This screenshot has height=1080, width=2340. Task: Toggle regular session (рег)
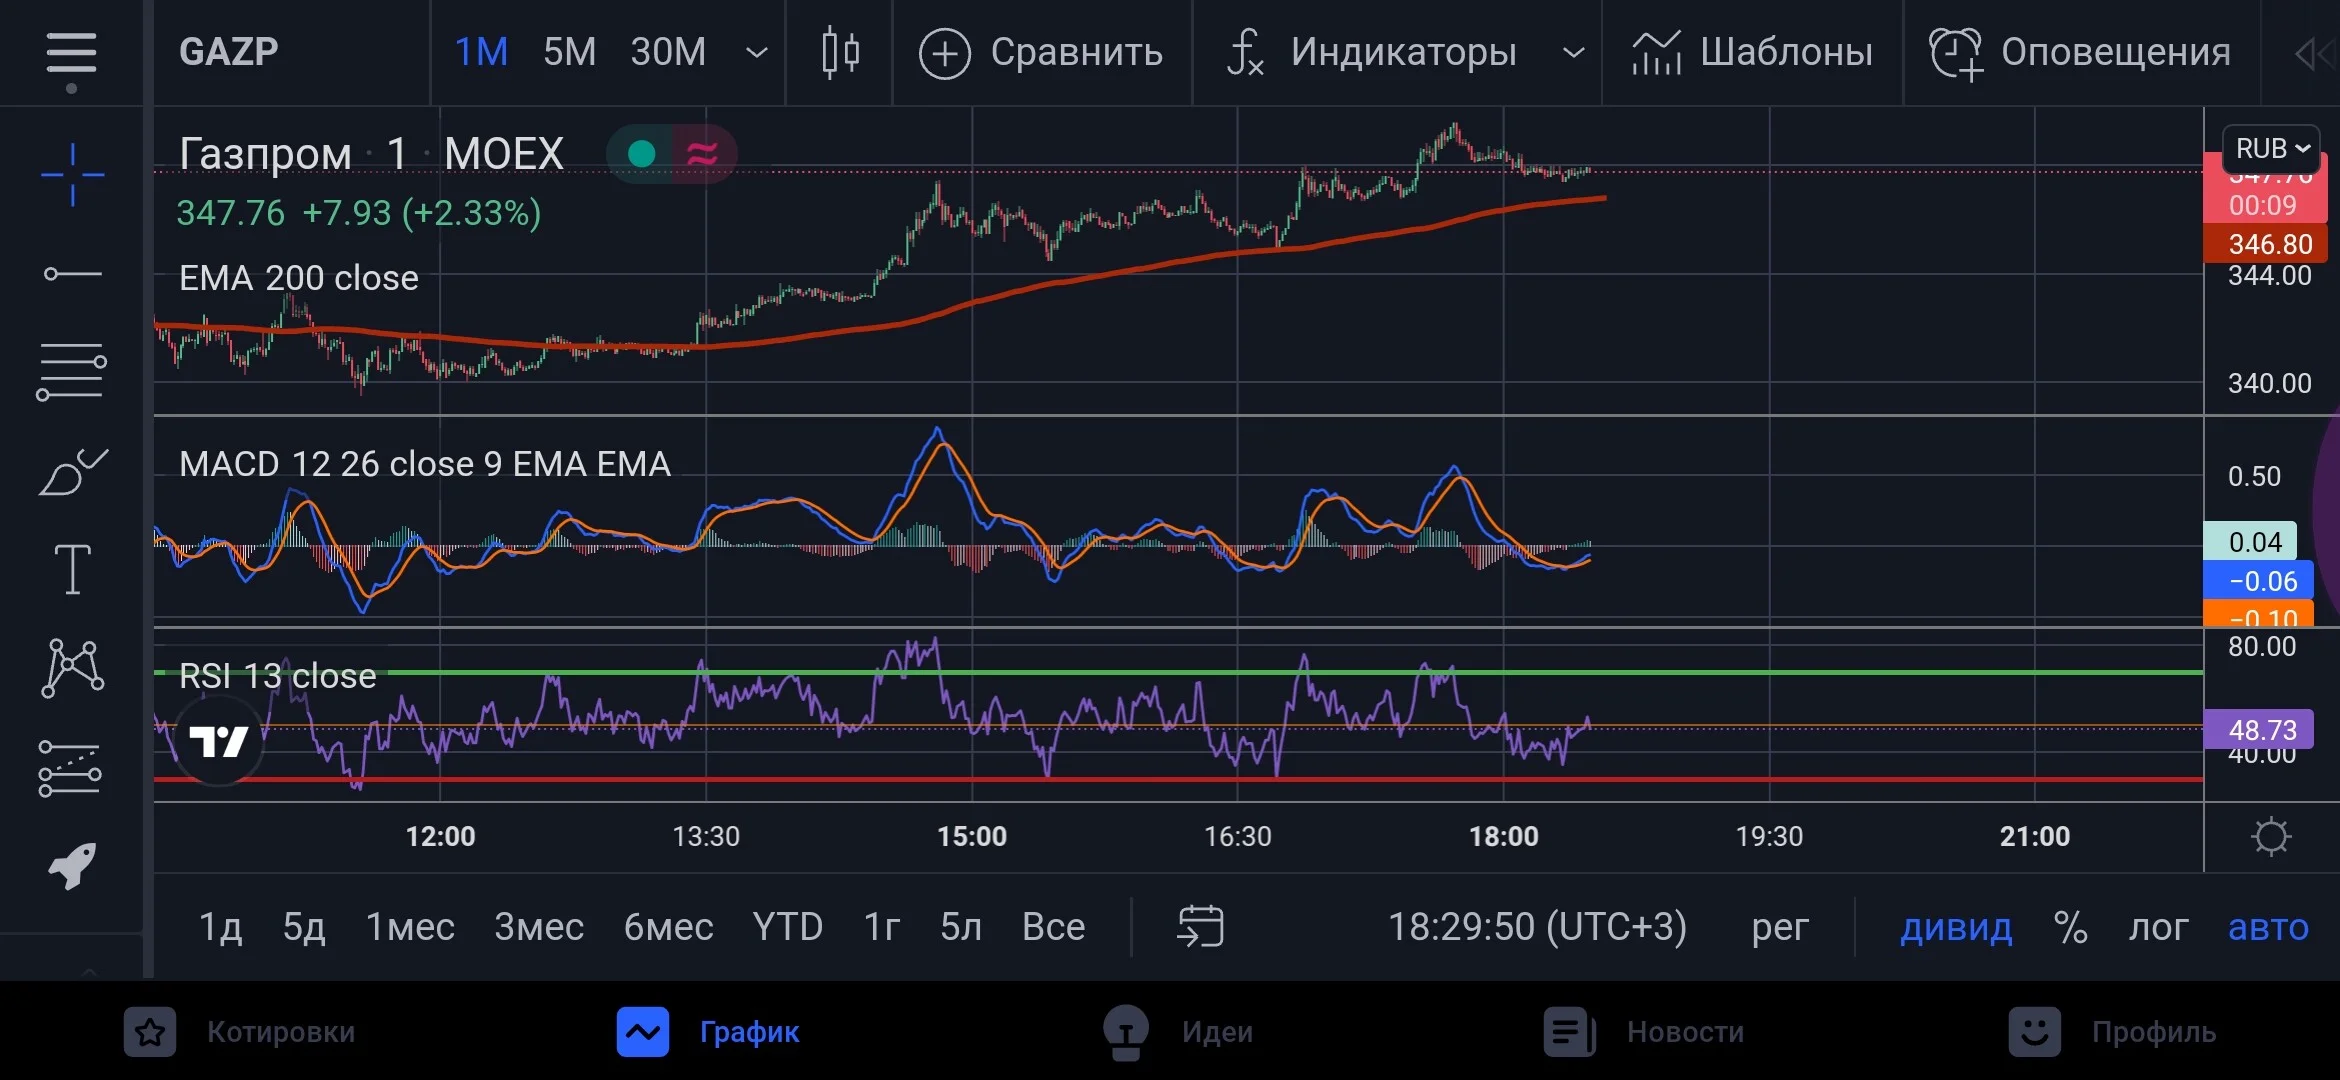click(1780, 928)
